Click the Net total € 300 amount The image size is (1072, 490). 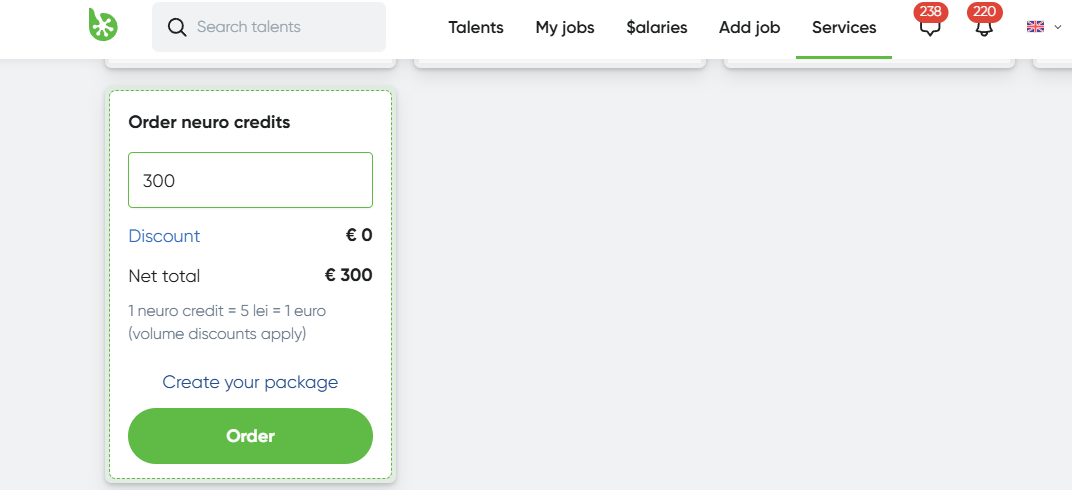coord(349,275)
